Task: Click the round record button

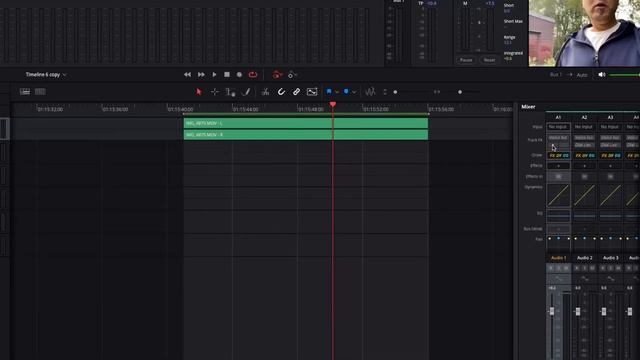Action: pyautogui.click(x=240, y=75)
